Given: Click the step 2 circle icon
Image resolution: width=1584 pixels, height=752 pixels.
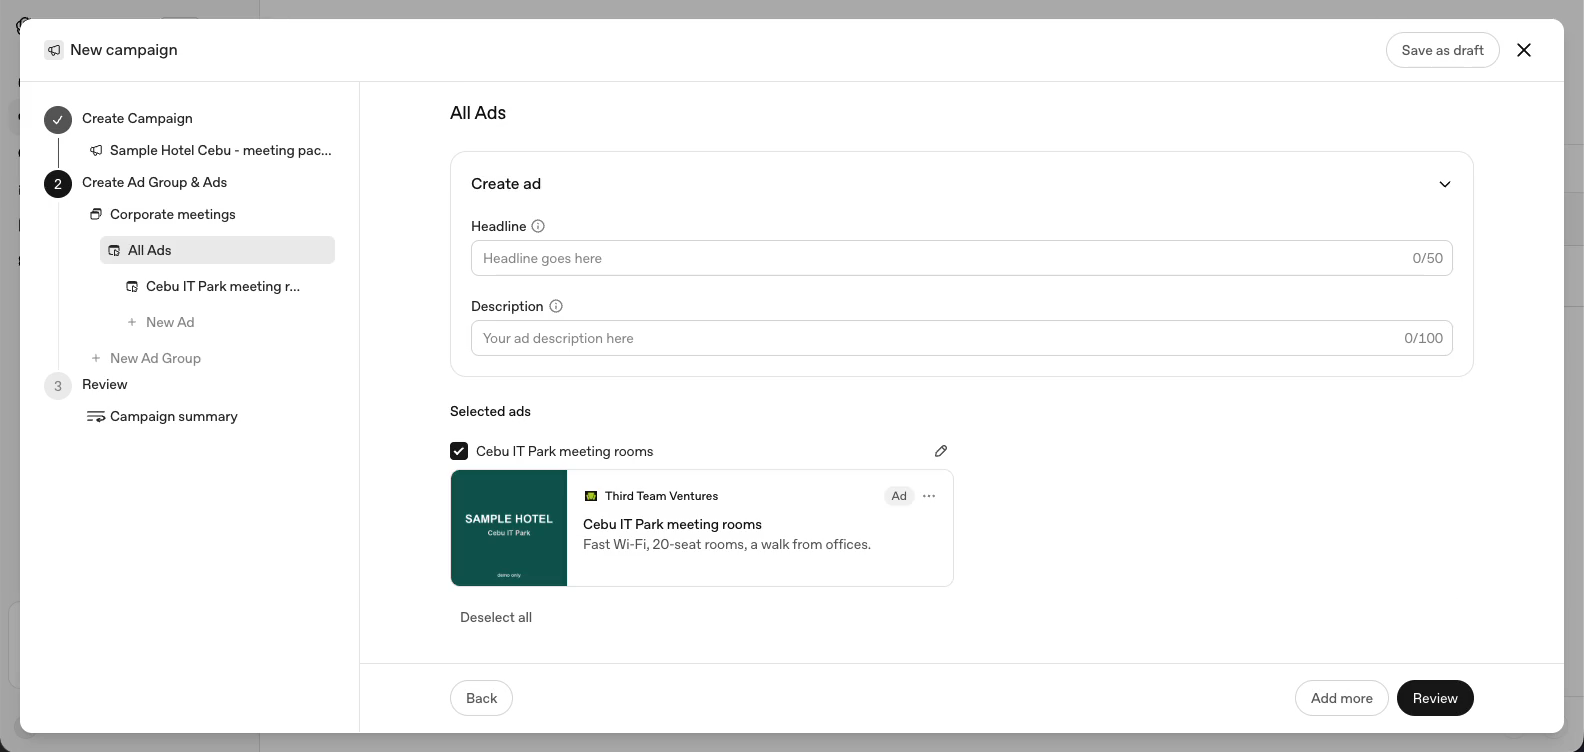Looking at the screenshot, I should coord(58,184).
